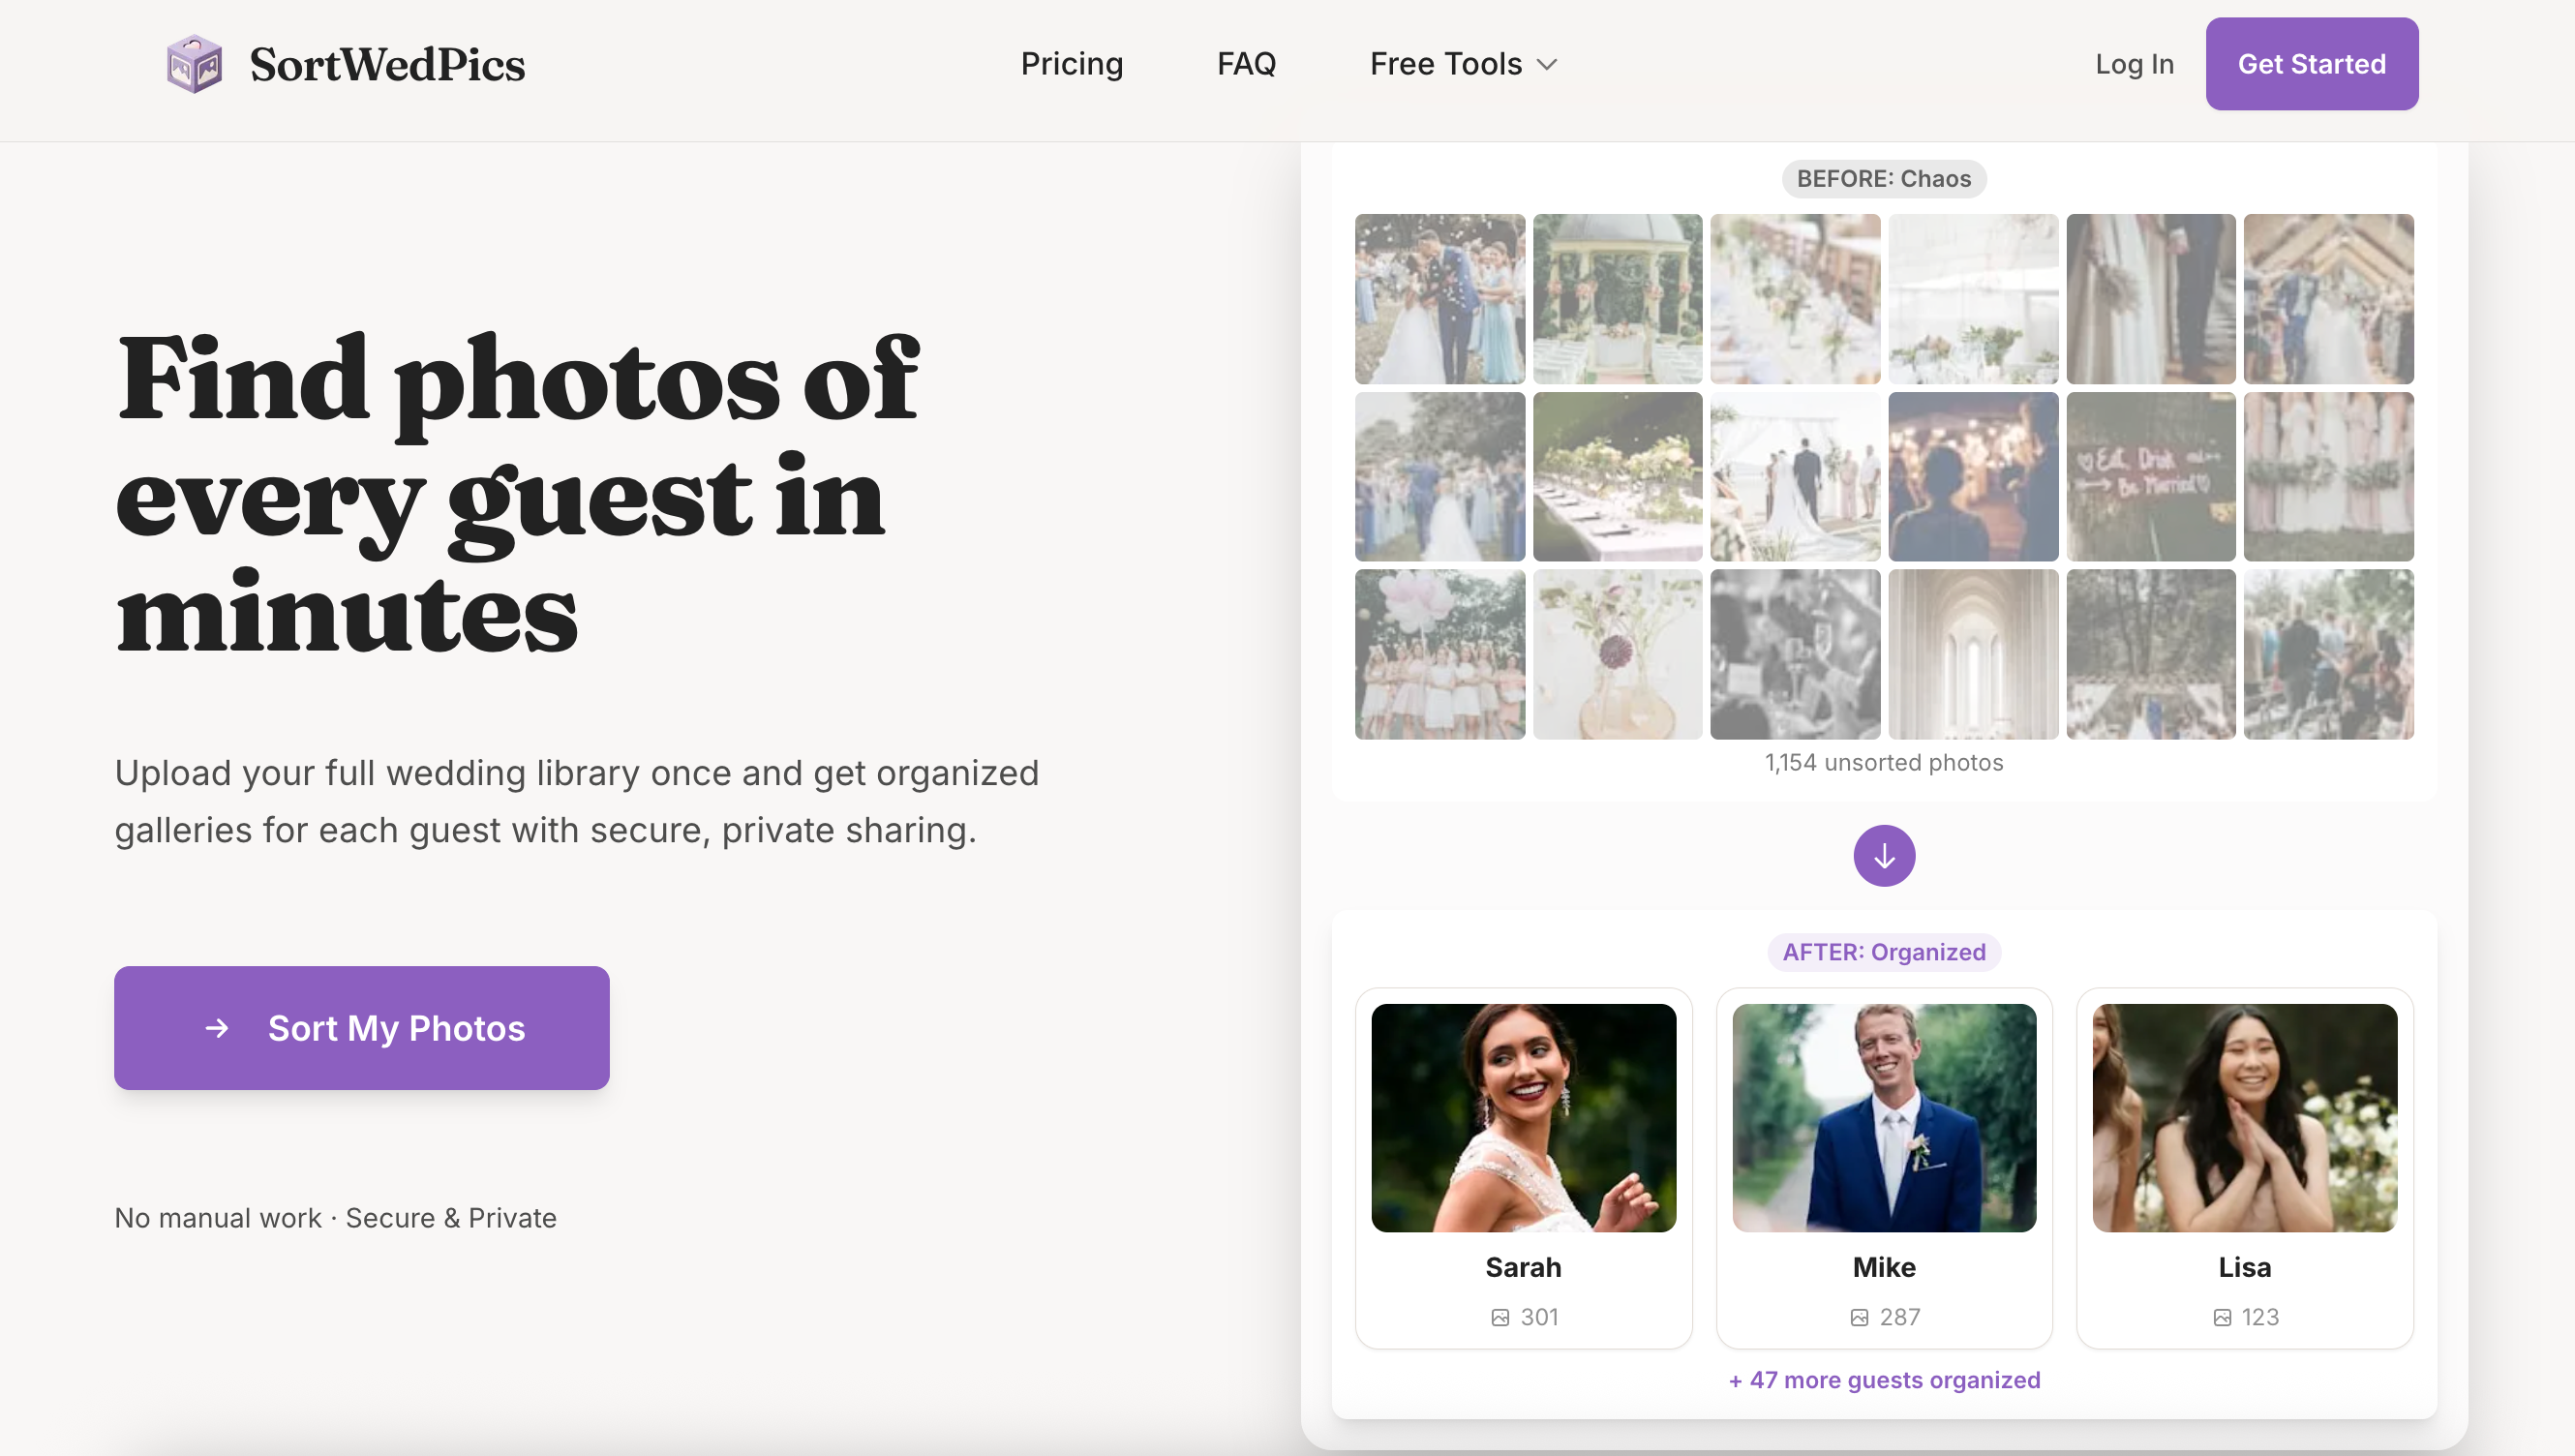Open the Free Tools menu
Image resolution: width=2575 pixels, height=1456 pixels.
coord(1445,64)
